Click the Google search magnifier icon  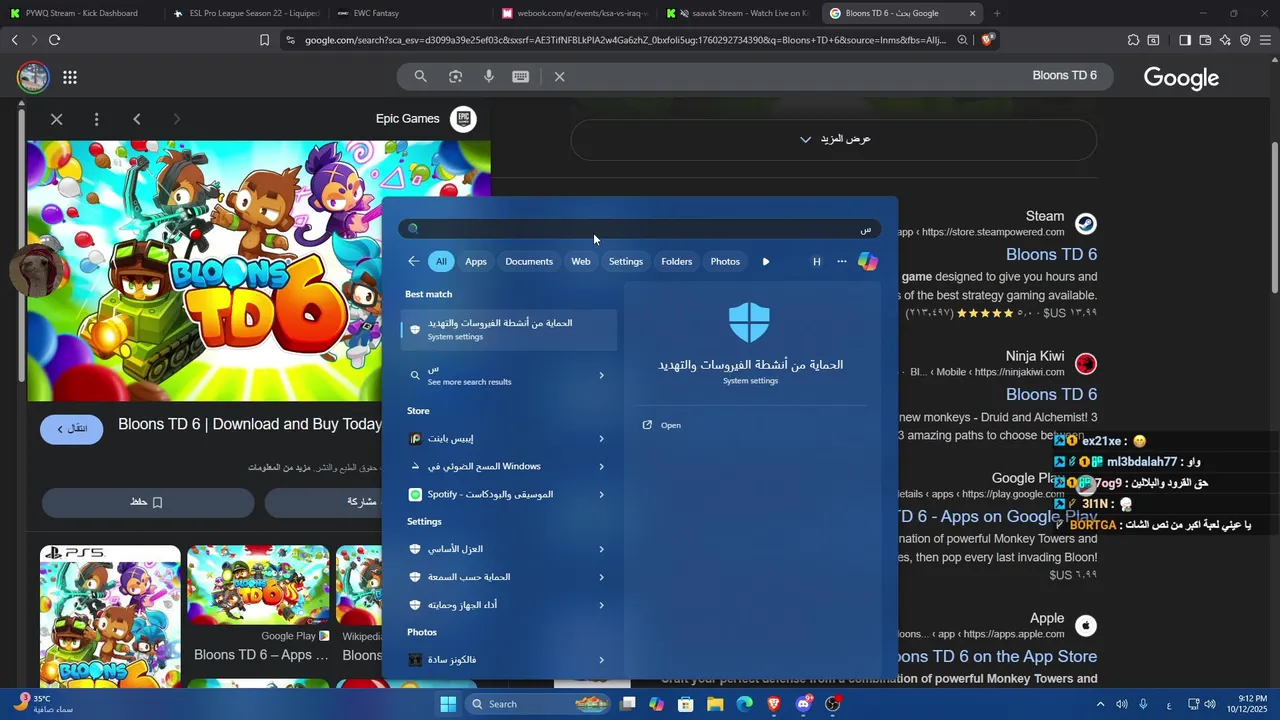[421, 76]
